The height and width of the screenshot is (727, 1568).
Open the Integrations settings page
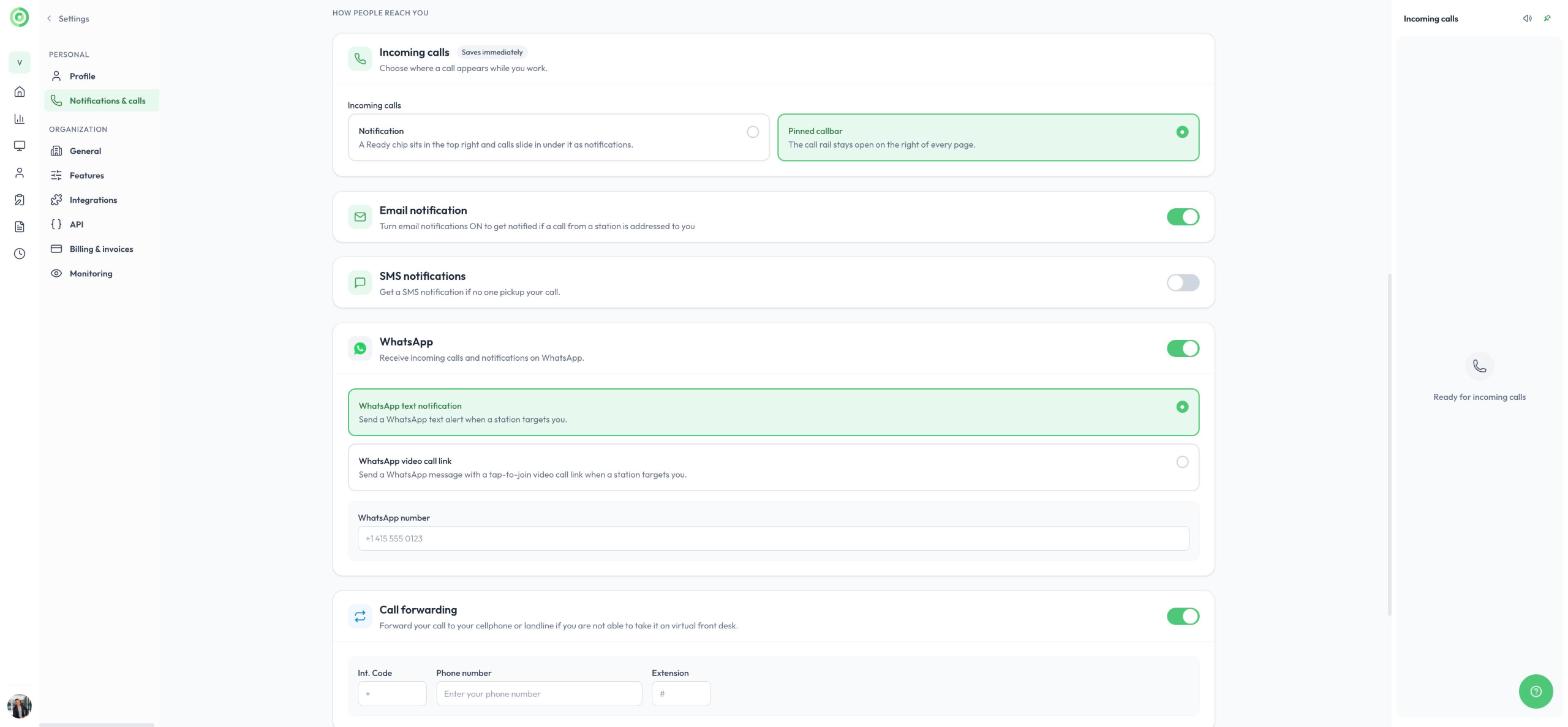coord(101,200)
